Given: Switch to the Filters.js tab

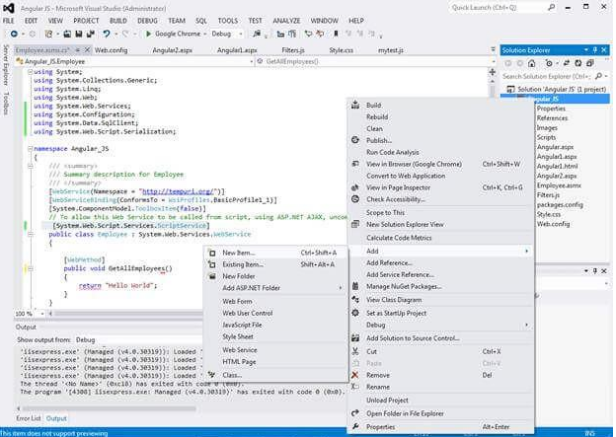Looking at the screenshot, I should (x=293, y=50).
